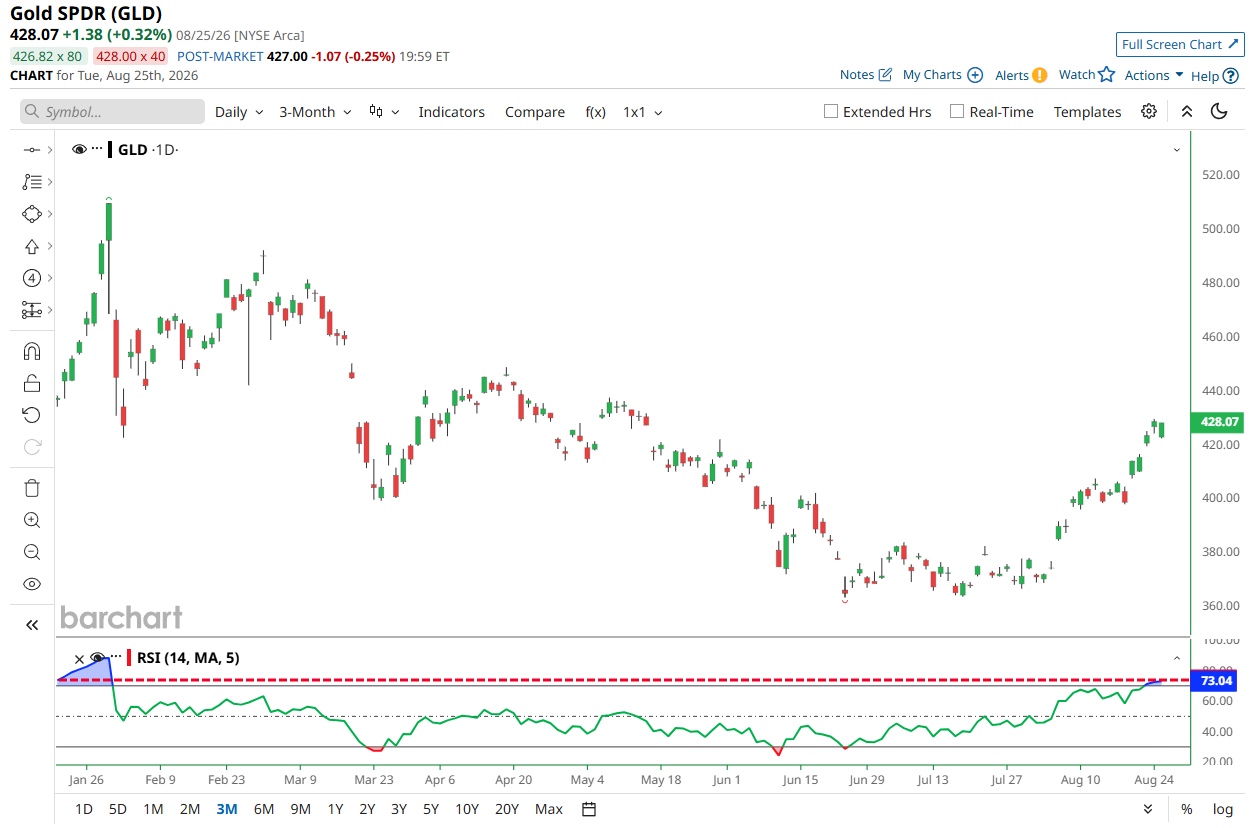The image size is (1254, 828).
Task: Enable the Real-Time checkbox
Action: click(957, 111)
